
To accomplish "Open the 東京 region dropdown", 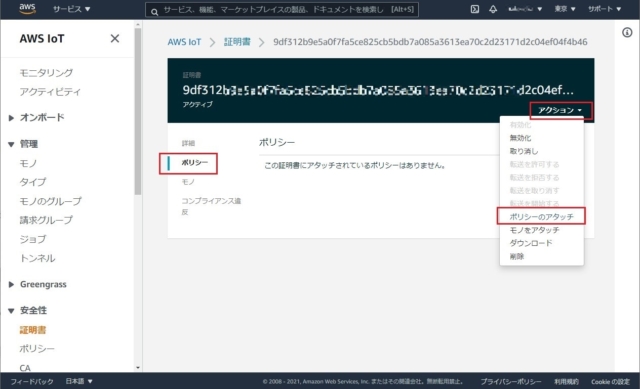I will tap(565, 9).
